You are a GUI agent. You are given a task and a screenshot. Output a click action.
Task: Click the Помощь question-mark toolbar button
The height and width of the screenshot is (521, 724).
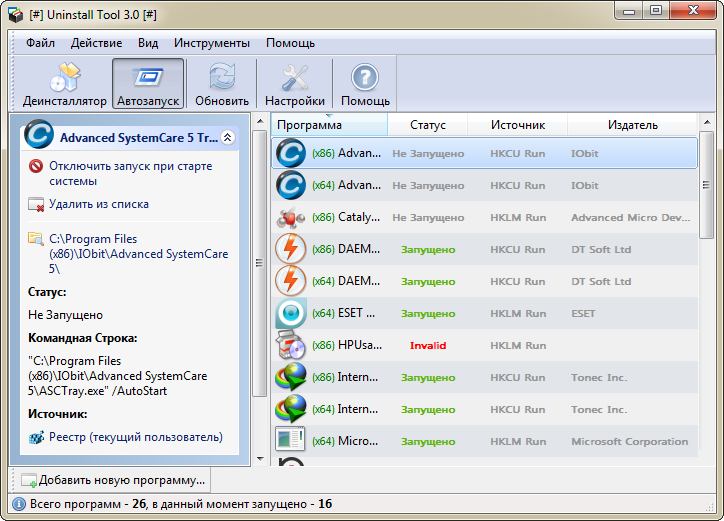pyautogui.click(x=365, y=84)
